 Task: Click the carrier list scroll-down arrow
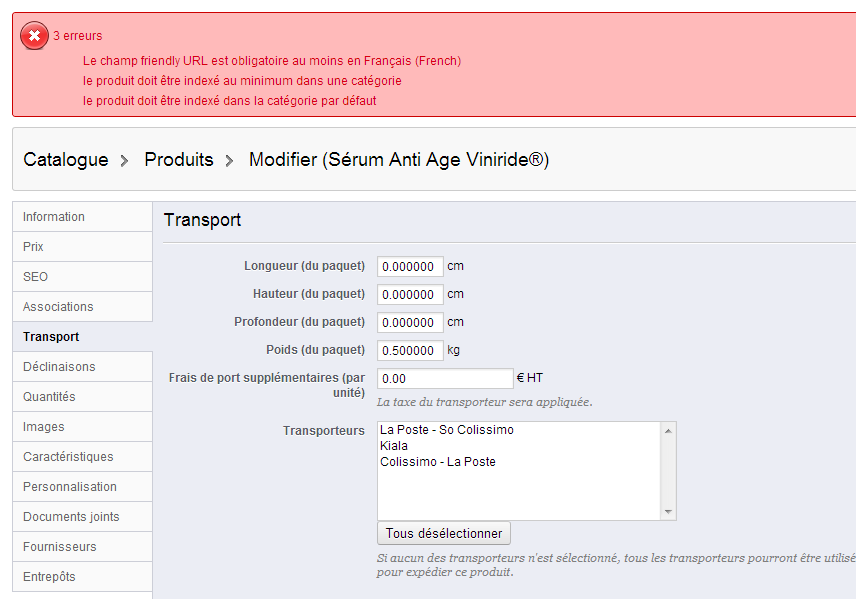(x=668, y=512)
